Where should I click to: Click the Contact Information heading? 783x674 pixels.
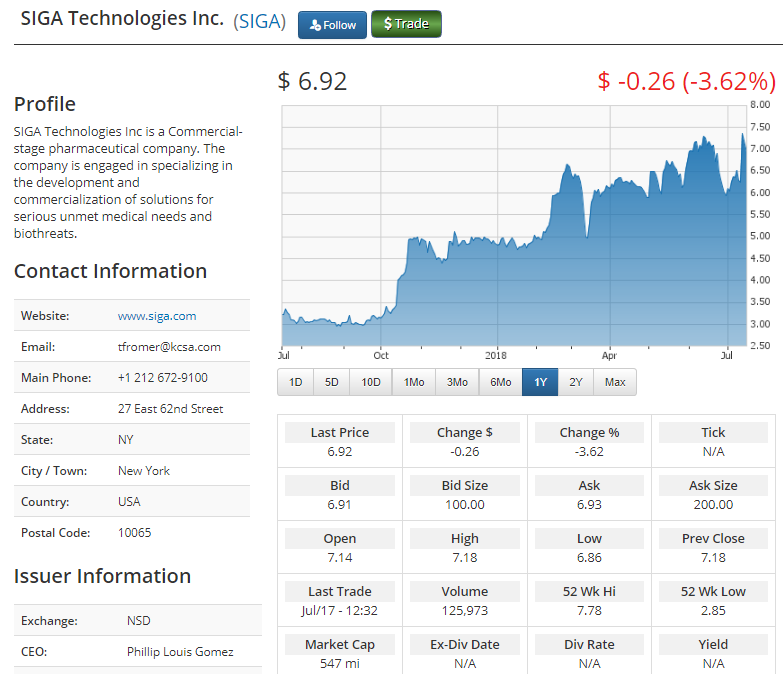point(110,271)
